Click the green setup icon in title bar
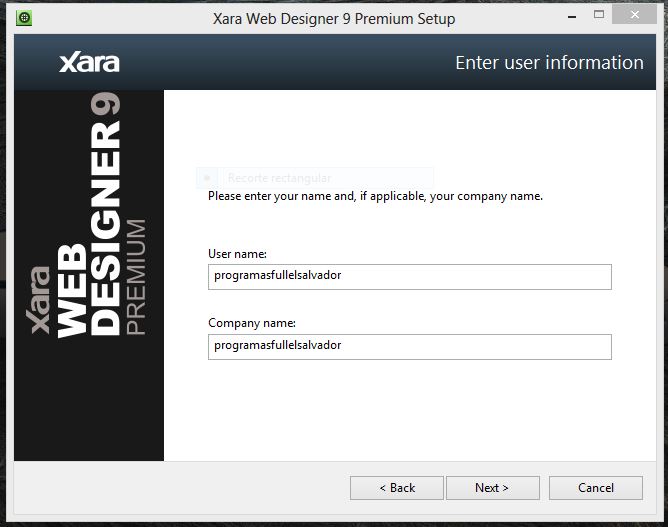This screenshot has height=527, width=668. (24, 18)
